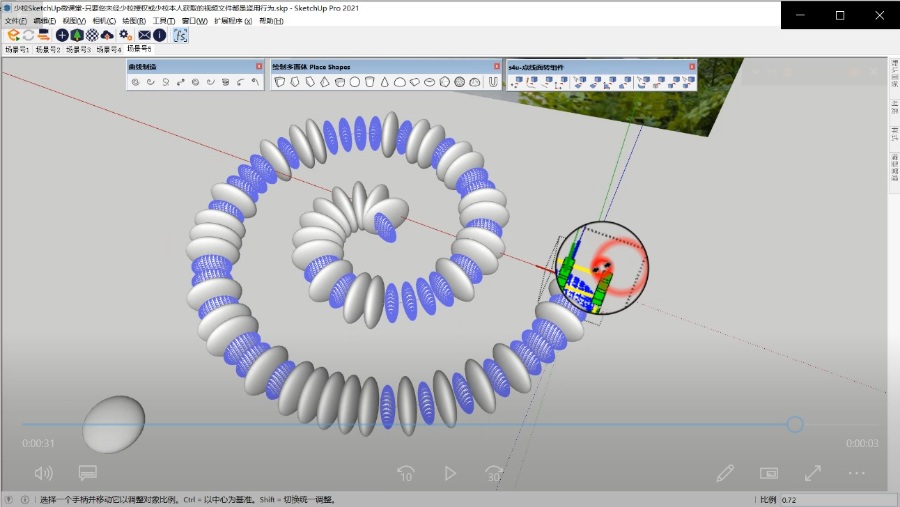The image size is (900, 507).
Task: Open the 扩展程序(x) menu
Action: tap(233, 21)
